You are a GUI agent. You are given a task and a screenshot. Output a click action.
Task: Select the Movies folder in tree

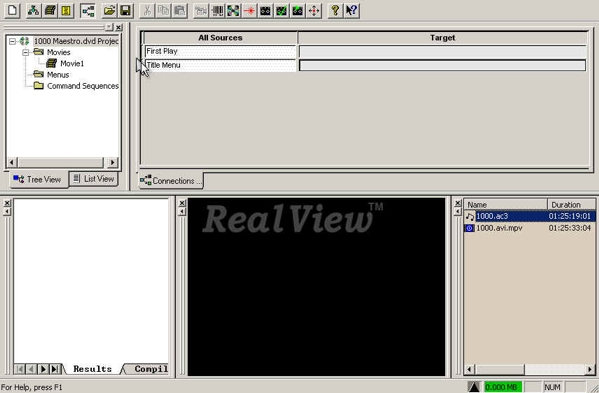pyautogui.click(x=58, y=52)
